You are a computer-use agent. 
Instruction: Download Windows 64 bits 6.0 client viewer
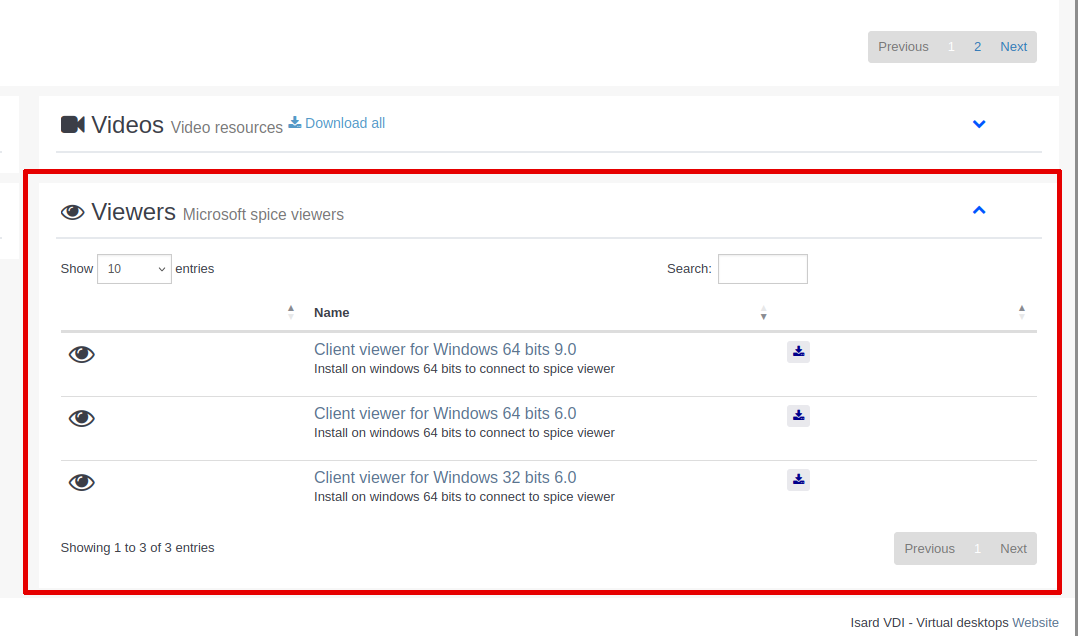pyautogui.click(x=798, y=415)
